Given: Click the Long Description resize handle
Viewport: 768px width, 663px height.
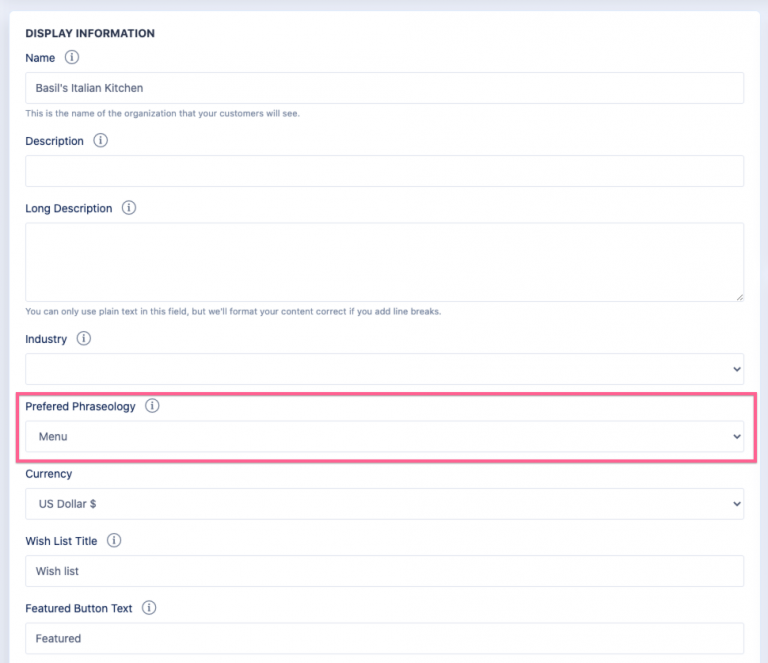Looking at the screenshot, I should (x=739, y=297).
